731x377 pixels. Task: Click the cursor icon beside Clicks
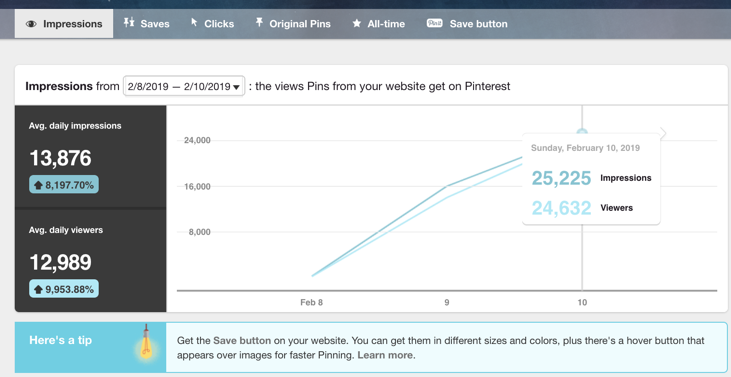[194, 22]
